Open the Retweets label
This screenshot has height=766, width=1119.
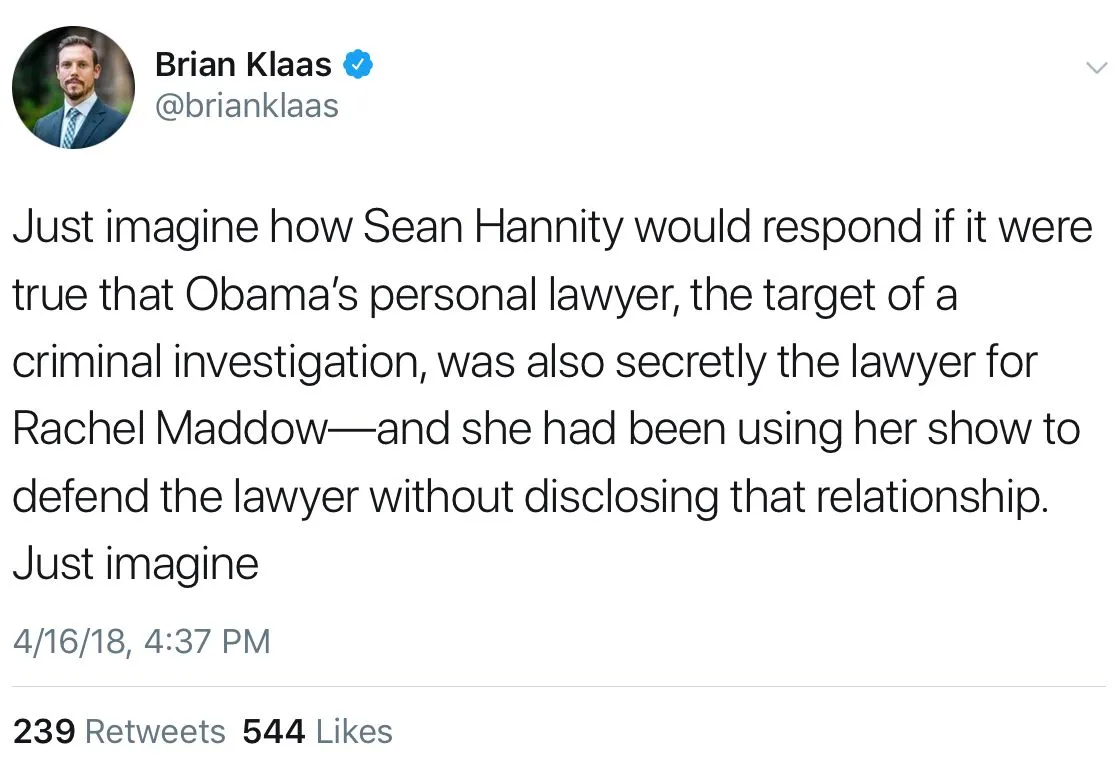[x=155, y=731]
